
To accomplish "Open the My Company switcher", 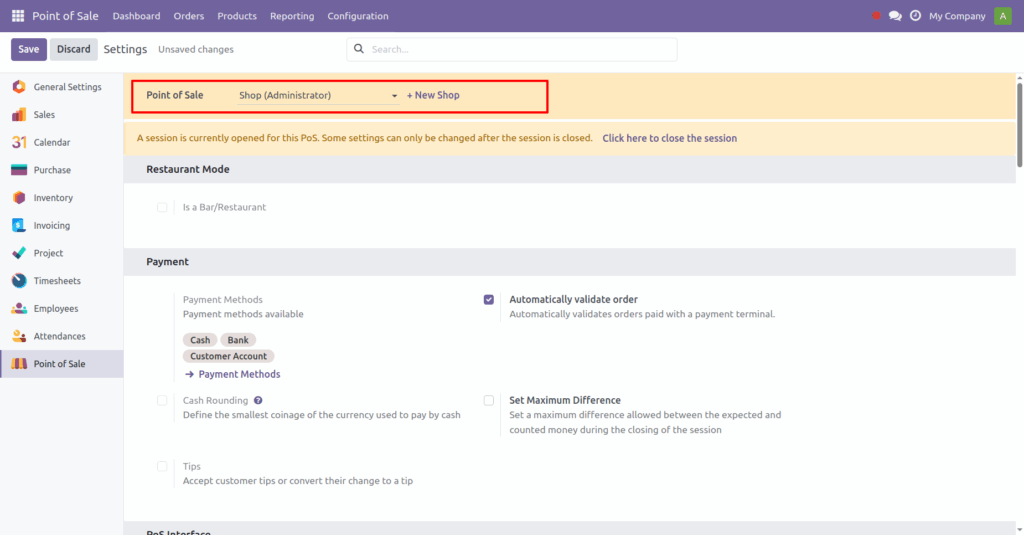I will (x=957, y=16).
